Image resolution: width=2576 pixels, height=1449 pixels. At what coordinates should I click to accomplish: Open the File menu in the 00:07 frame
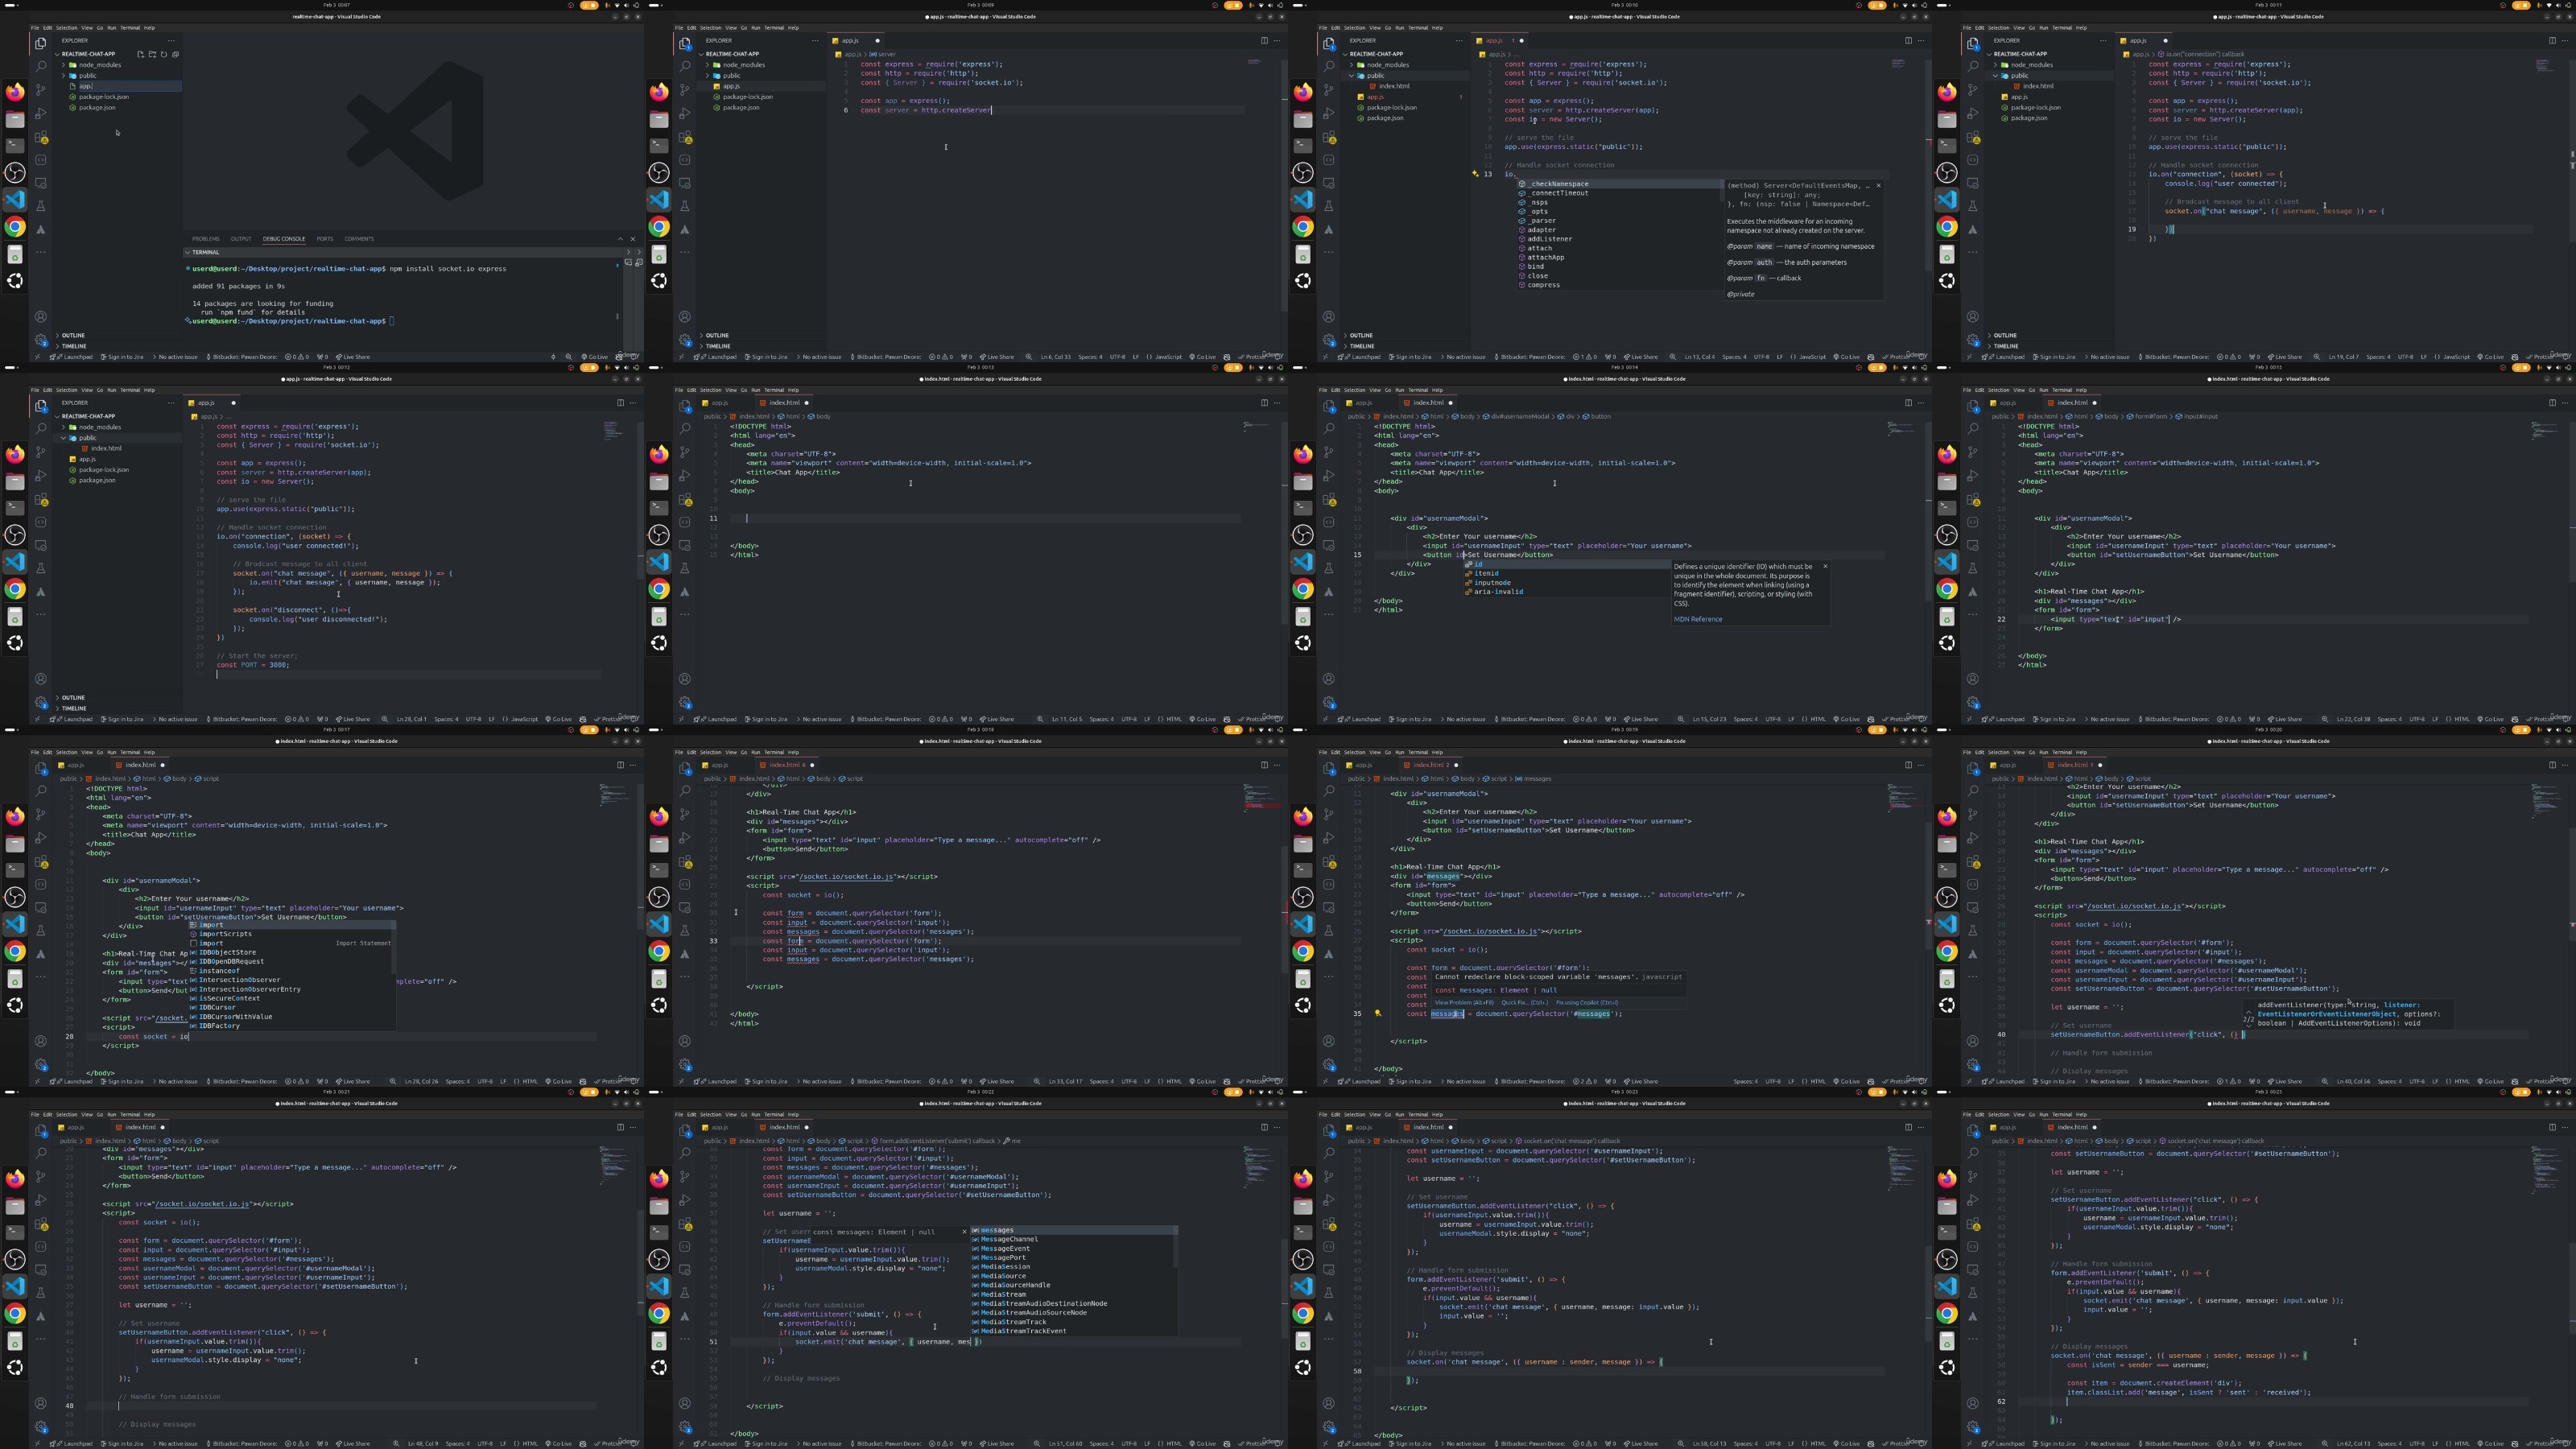35,28
